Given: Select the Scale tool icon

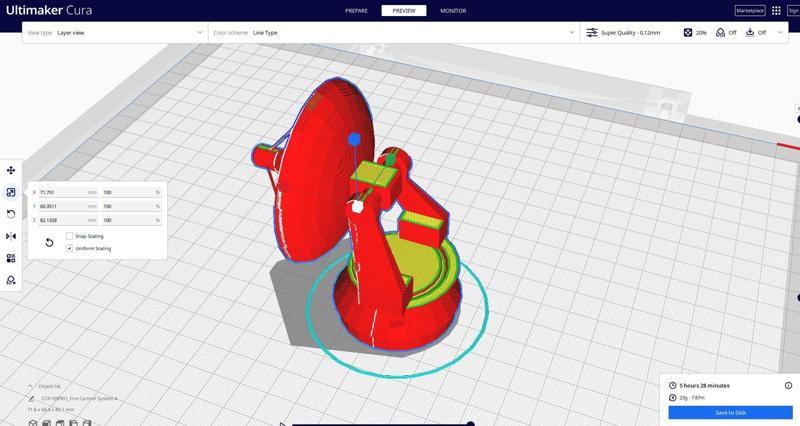Looking at the screenshot, I should coord(11,192).
